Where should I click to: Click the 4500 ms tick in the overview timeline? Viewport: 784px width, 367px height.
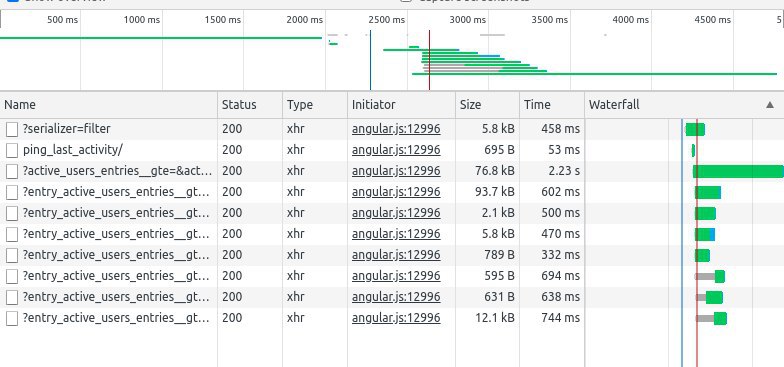pyautogui.click(x=712, y=20)
